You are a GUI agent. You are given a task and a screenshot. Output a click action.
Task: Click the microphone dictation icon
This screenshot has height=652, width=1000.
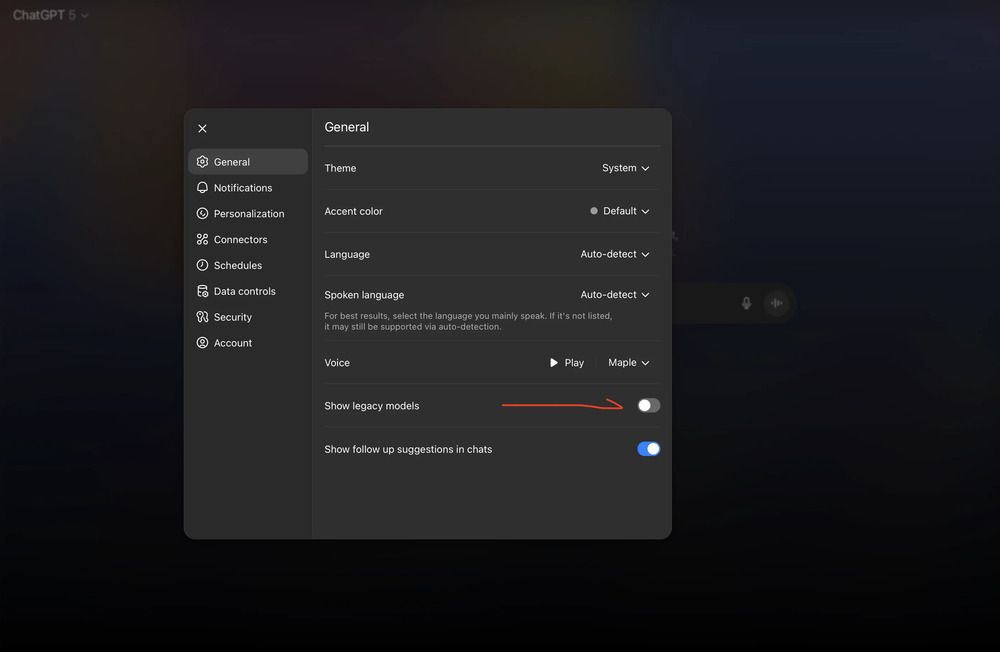click(x=746, y=303)
